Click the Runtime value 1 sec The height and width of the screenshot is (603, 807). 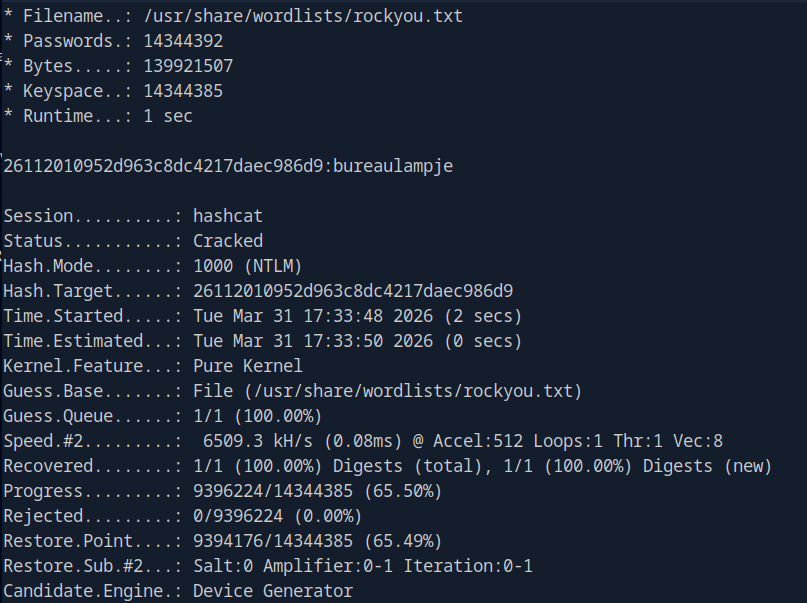tap(168, 116)
